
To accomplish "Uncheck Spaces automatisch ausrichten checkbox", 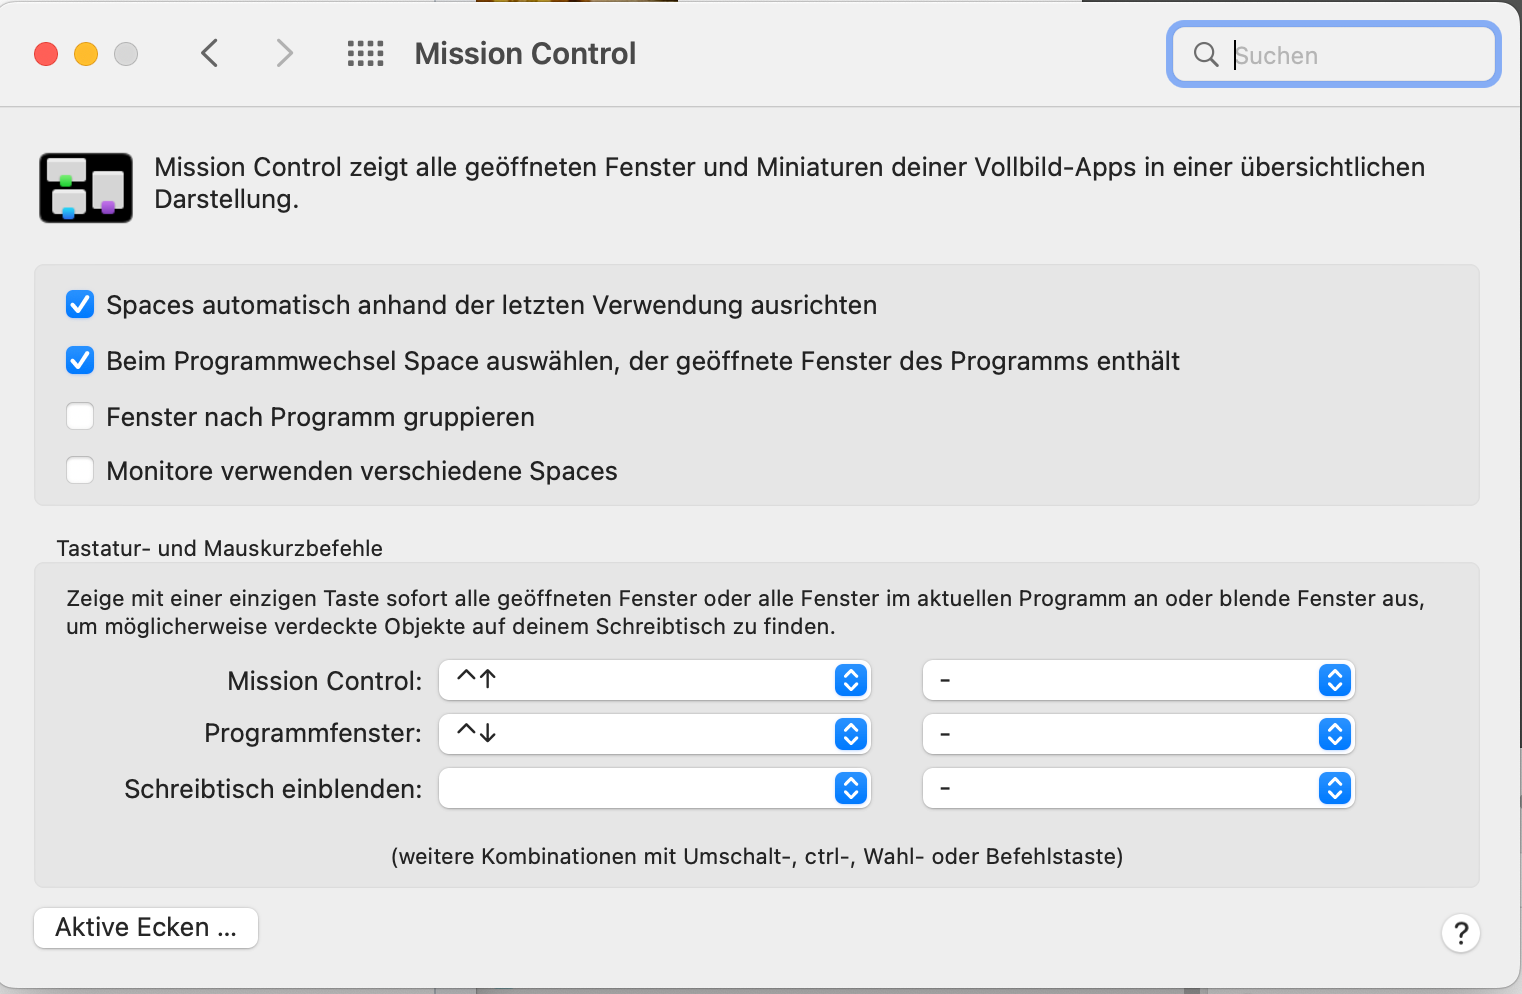I will (80, 304).
